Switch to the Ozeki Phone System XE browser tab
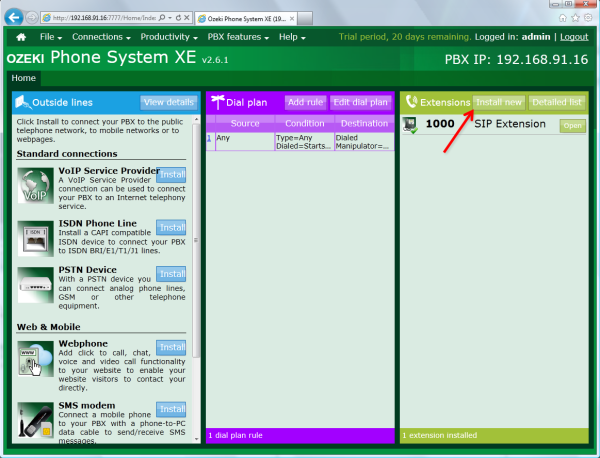 tap(246, 18)
